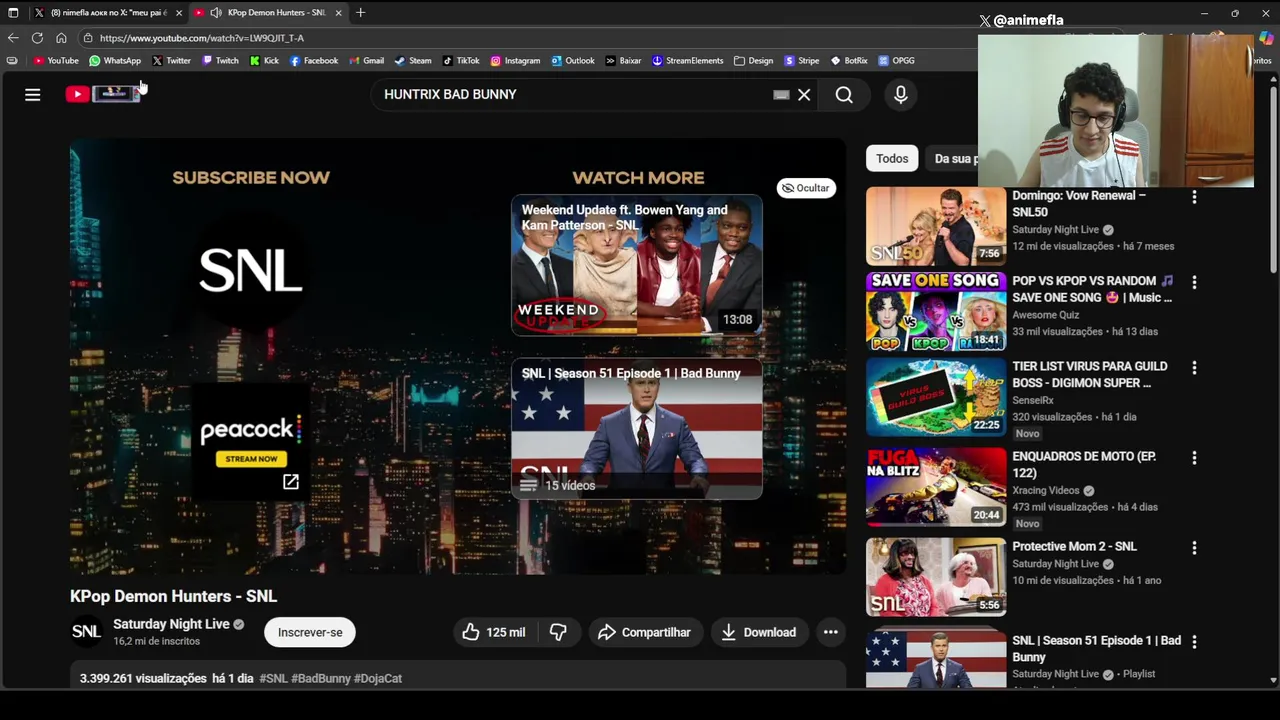Open SNL Season 51 Episode 1 end-screen playlist
Screen dimensions: 1280x720
click(x=637, y=428)
